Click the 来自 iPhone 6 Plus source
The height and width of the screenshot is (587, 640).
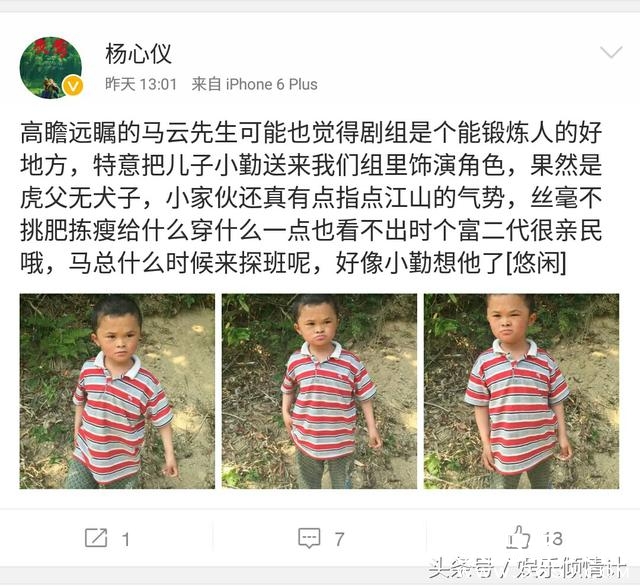pos(254,84)
